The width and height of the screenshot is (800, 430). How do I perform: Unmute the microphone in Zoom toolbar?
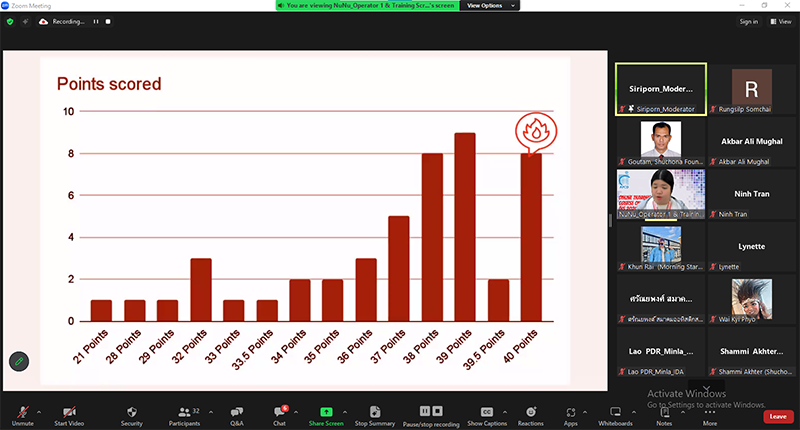(22, 415)
